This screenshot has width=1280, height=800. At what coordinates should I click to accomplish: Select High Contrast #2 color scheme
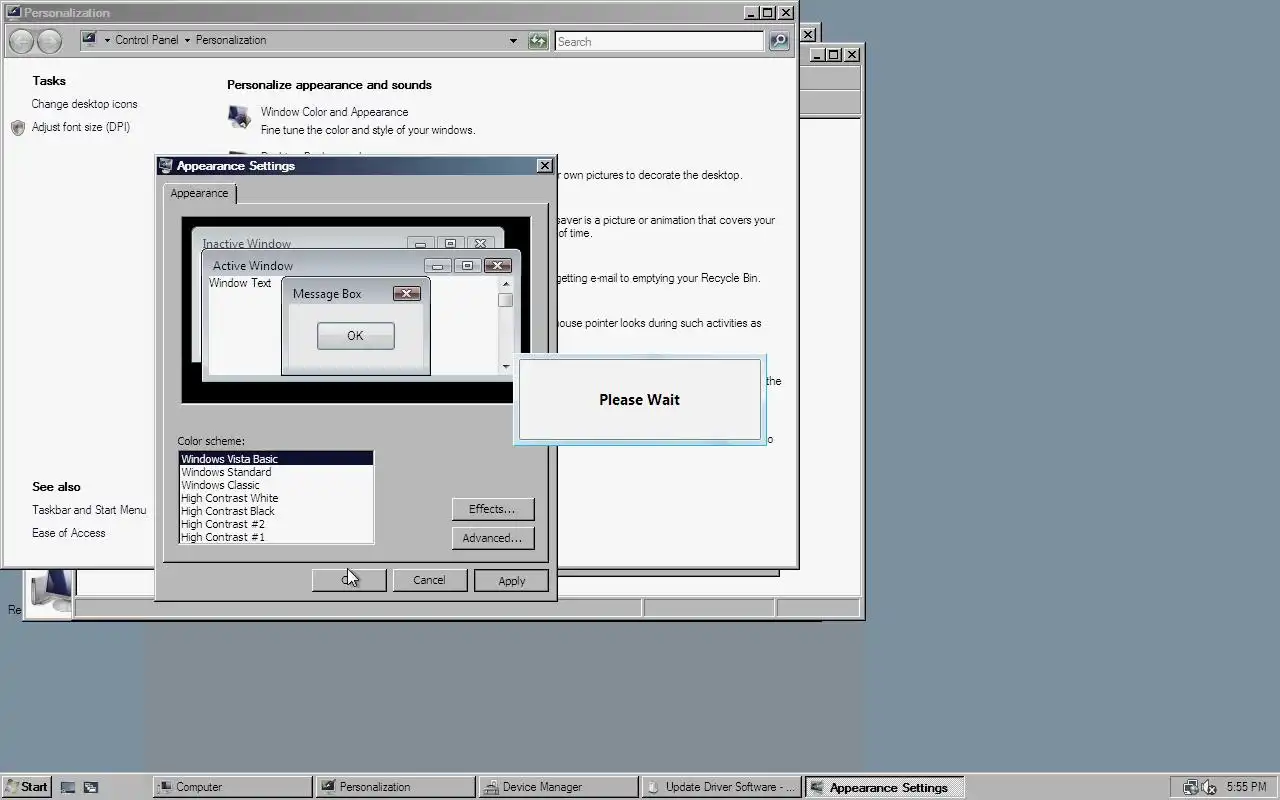click(276, 524)
